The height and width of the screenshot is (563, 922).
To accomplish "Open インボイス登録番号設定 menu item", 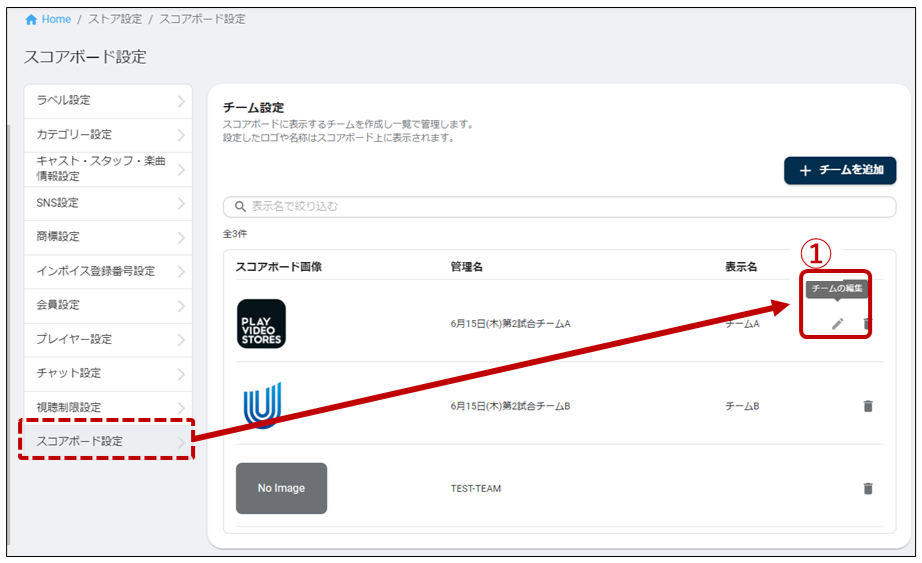I will 108,271.
